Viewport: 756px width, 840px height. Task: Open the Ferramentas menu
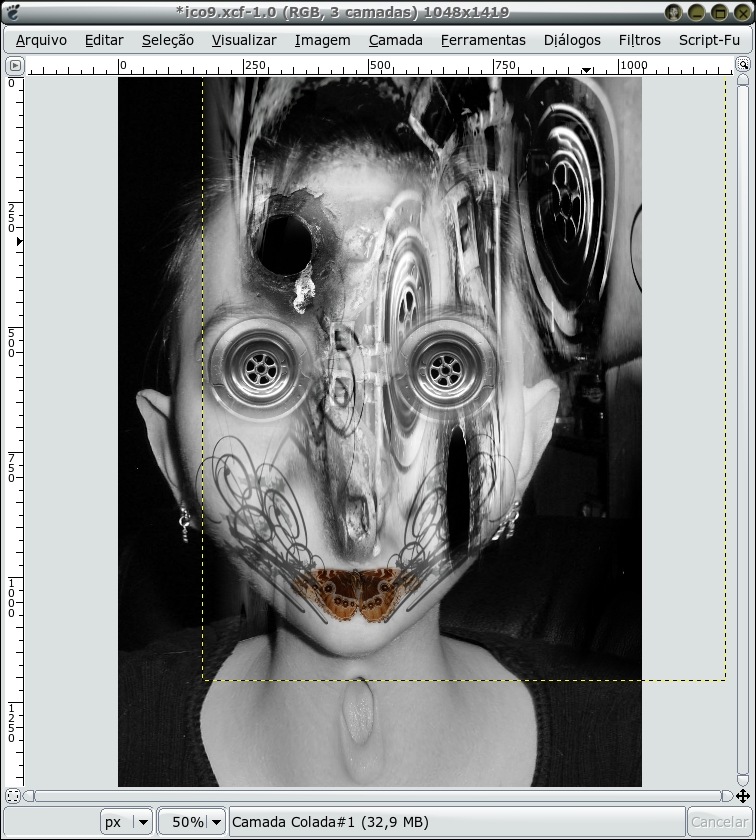(483, 40)
